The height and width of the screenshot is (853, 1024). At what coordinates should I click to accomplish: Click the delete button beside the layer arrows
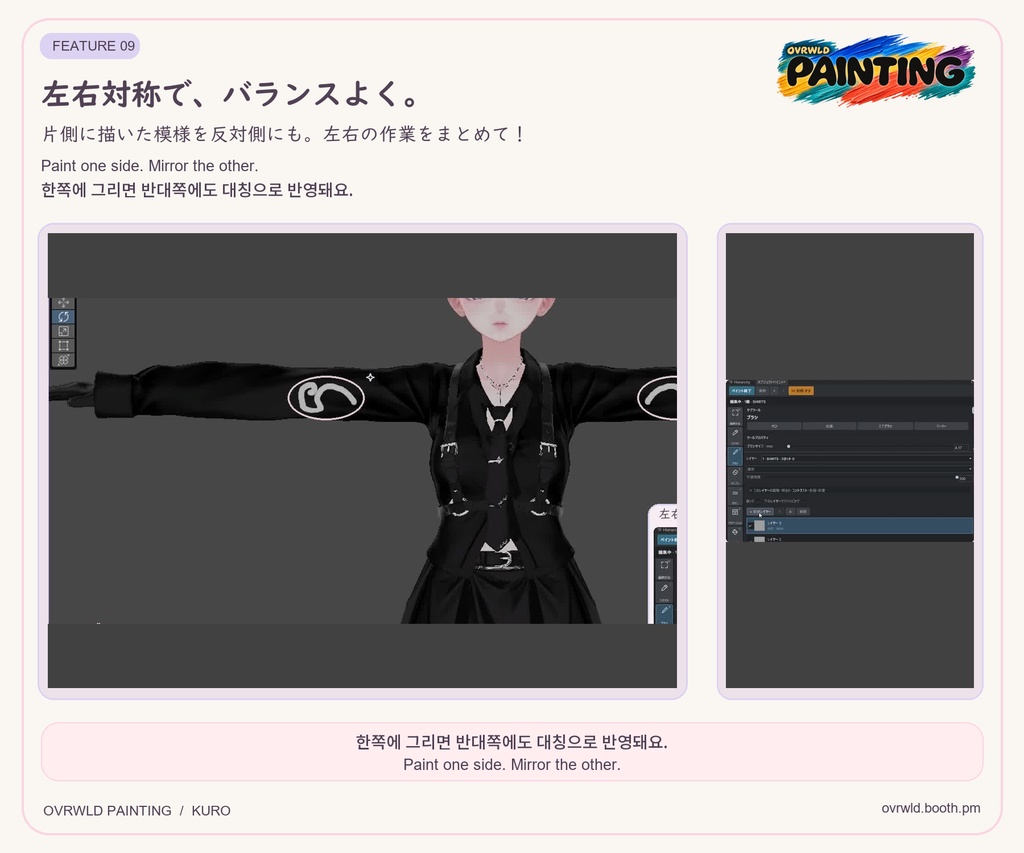point(803,511)
